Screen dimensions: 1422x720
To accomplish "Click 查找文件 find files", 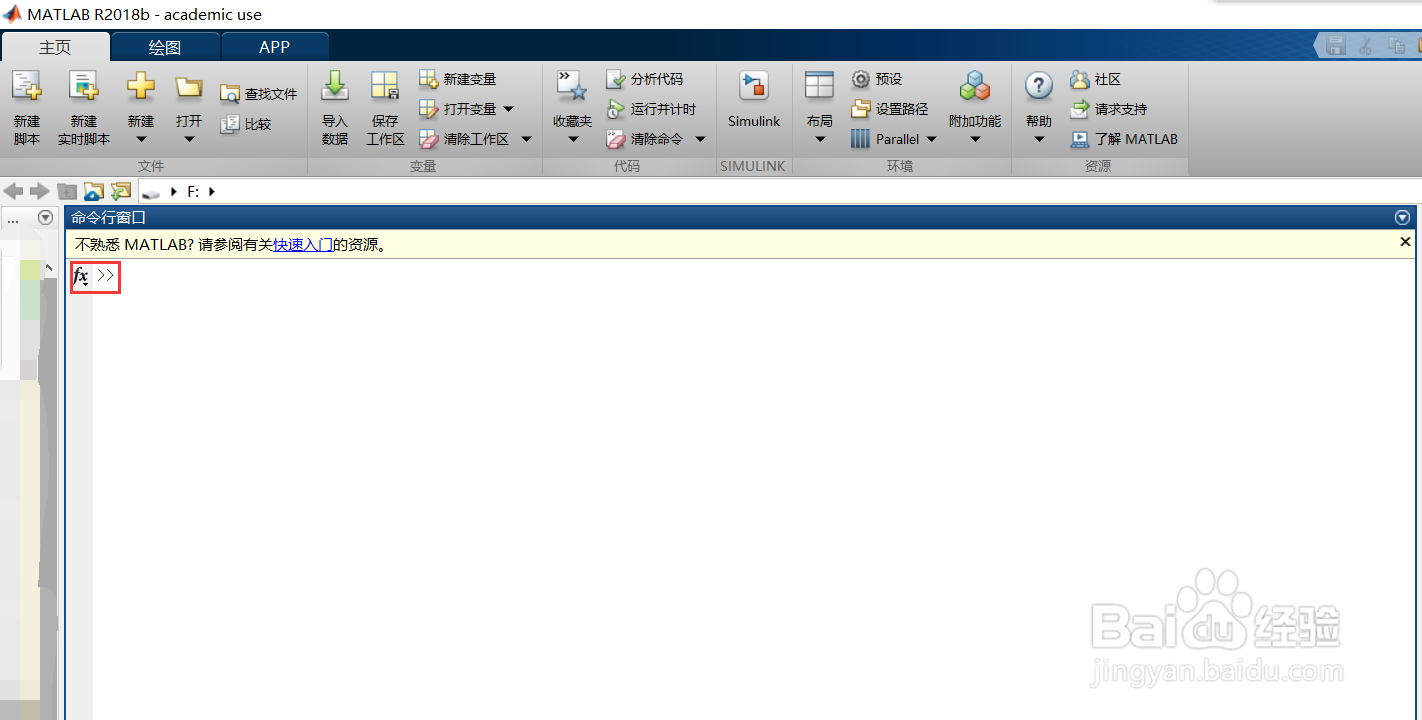I will pos(259,94).
